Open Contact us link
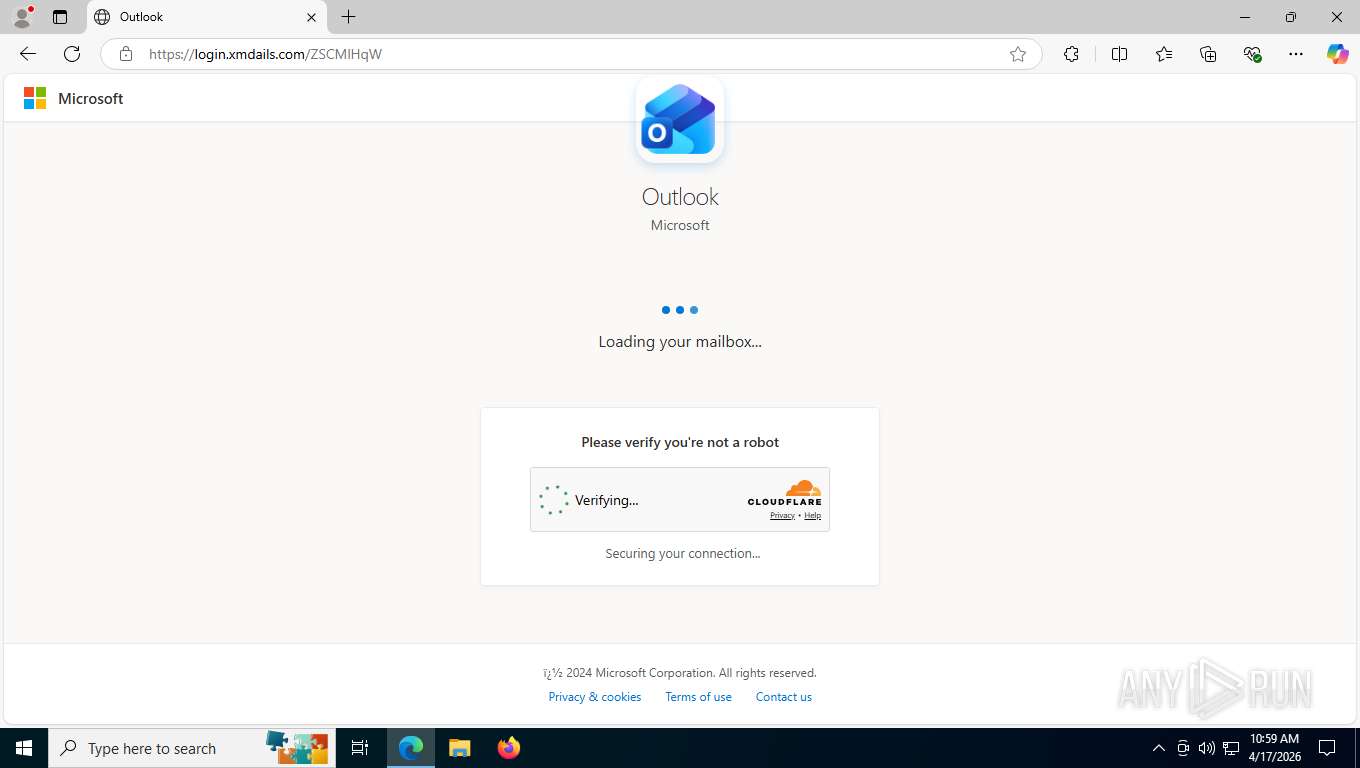 tap(784, 697)
